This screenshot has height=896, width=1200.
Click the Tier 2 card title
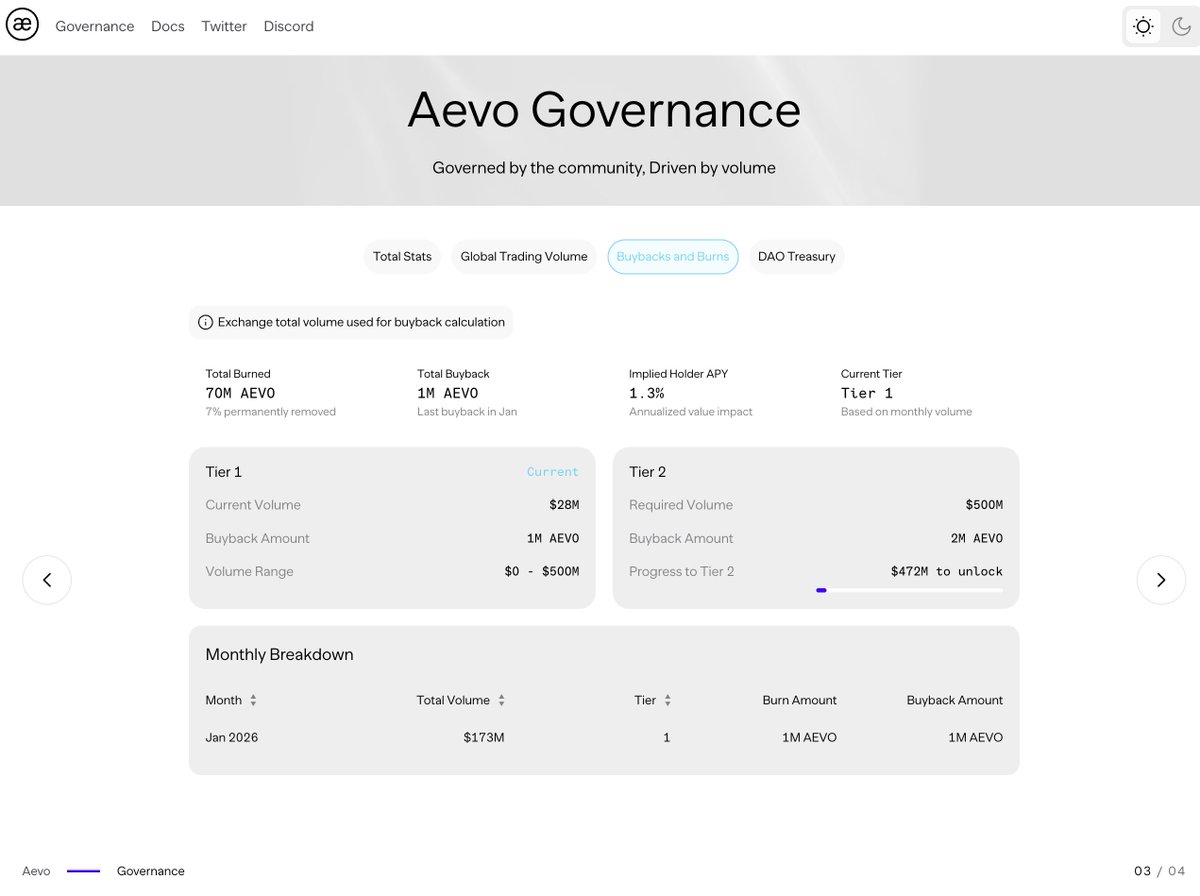648,472
